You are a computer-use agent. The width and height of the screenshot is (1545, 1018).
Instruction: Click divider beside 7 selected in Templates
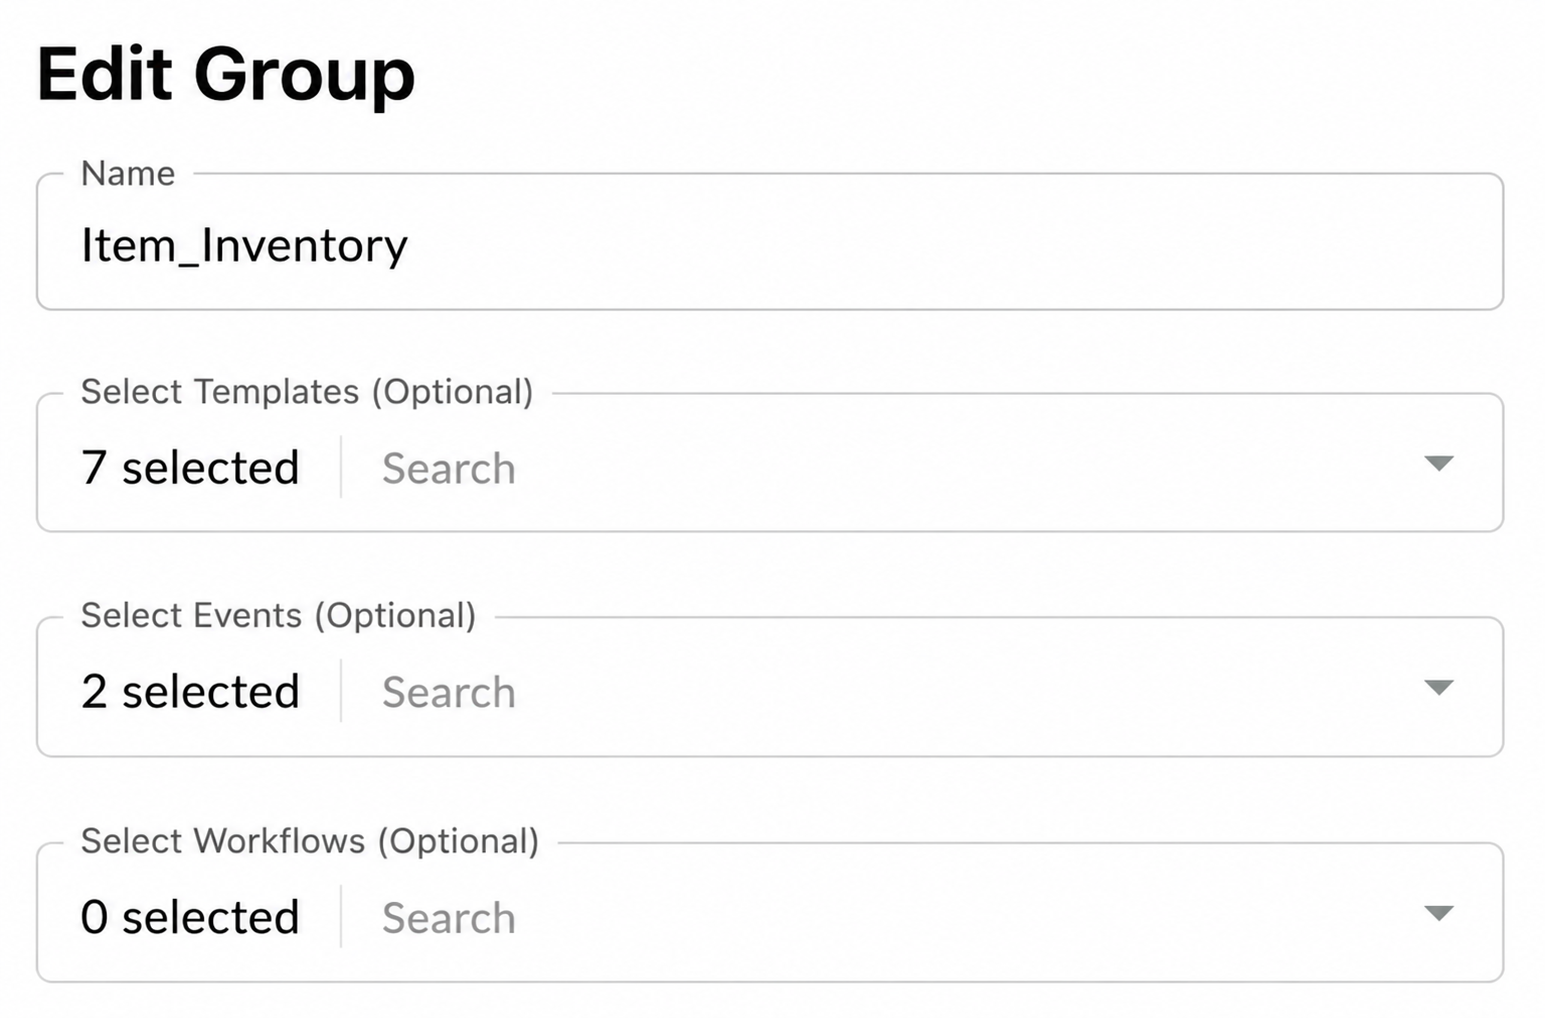[341, 466]
